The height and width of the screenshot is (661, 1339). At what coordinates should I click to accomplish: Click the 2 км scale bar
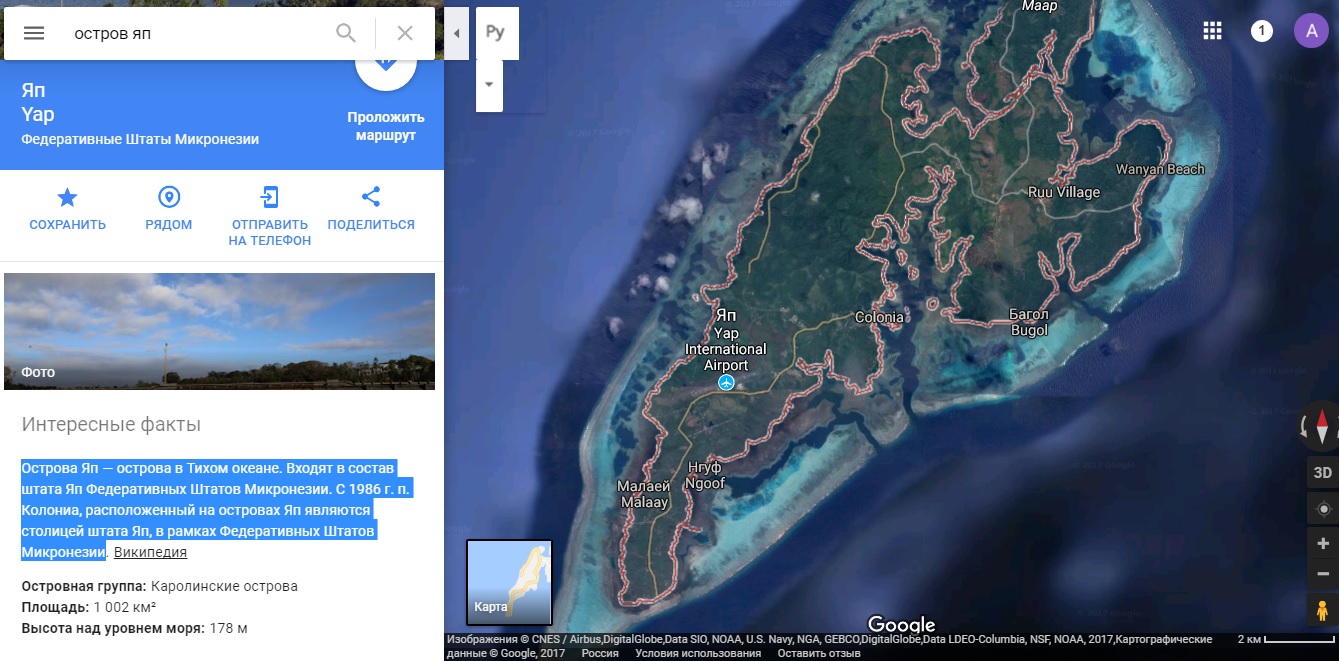(x=1284, y=640)
